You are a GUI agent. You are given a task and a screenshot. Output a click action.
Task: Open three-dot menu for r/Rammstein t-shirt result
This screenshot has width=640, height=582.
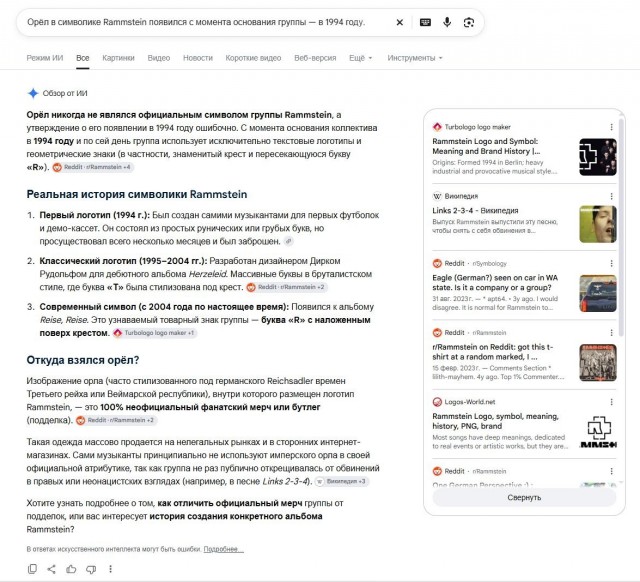click(611, 333)
